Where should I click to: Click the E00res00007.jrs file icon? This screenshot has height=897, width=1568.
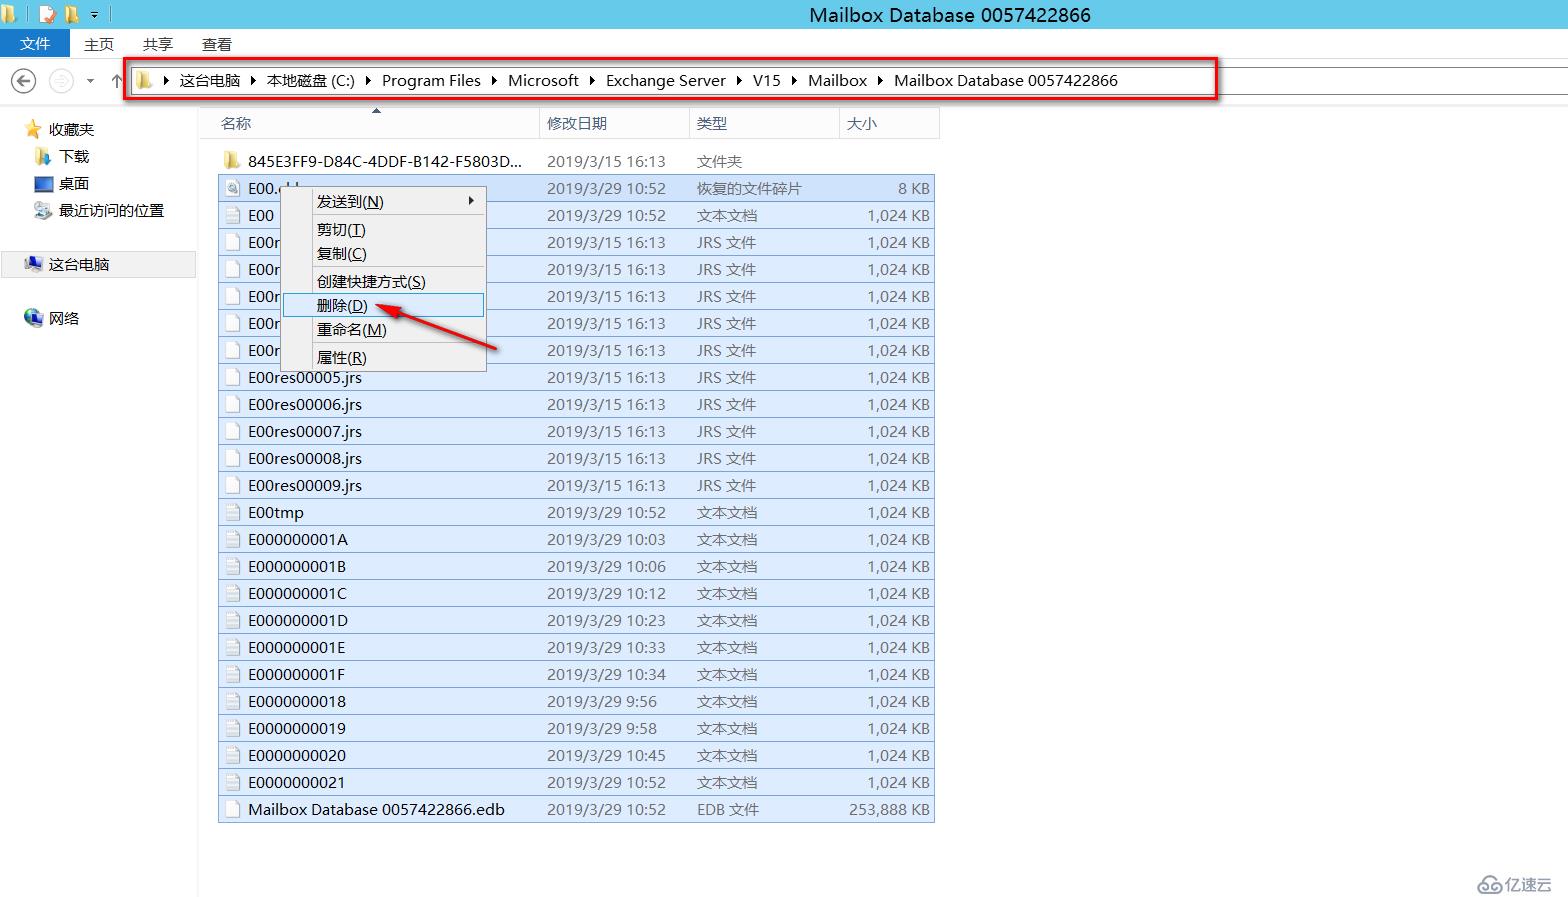point(233,431)
